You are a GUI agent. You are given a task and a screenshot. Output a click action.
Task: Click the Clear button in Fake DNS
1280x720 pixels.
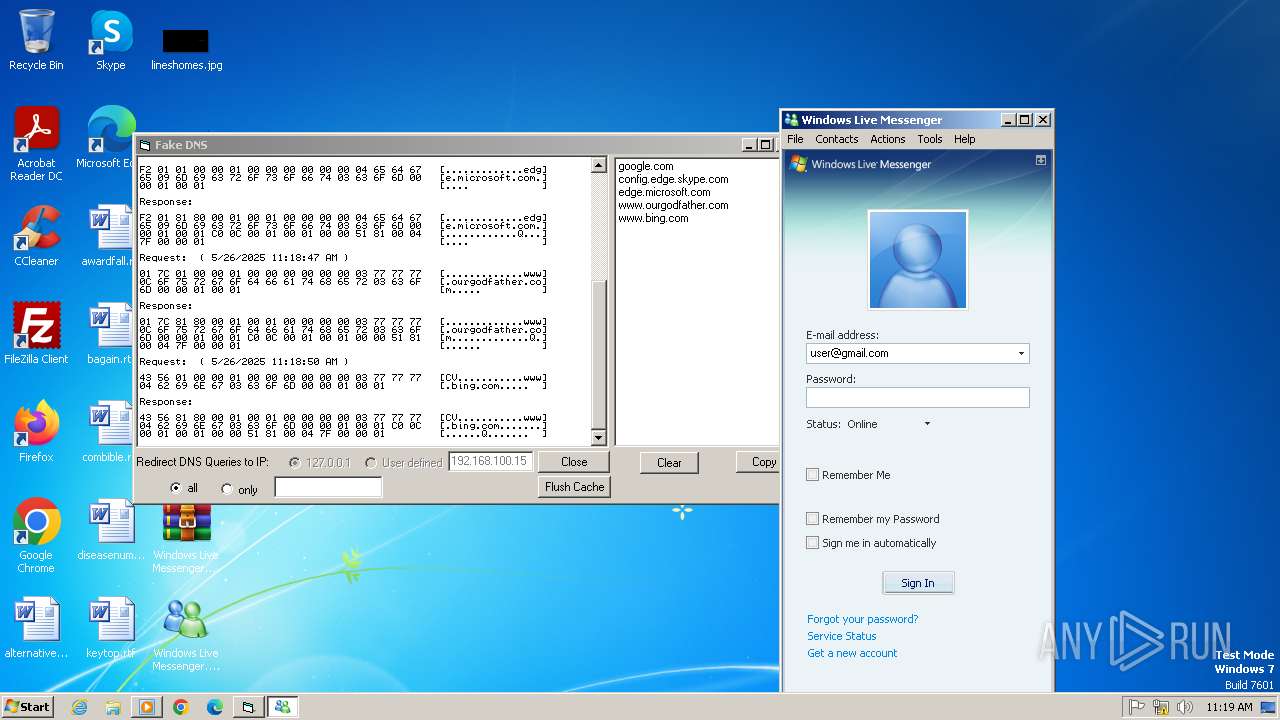click(x=669, y=463)
